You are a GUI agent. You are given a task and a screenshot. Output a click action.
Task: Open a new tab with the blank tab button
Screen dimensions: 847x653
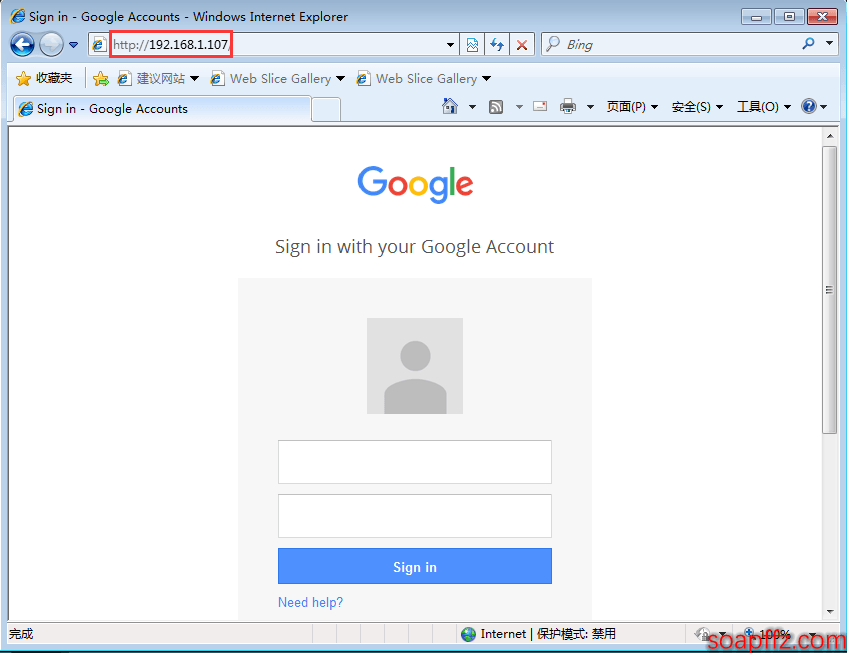[x=326, y=109]
